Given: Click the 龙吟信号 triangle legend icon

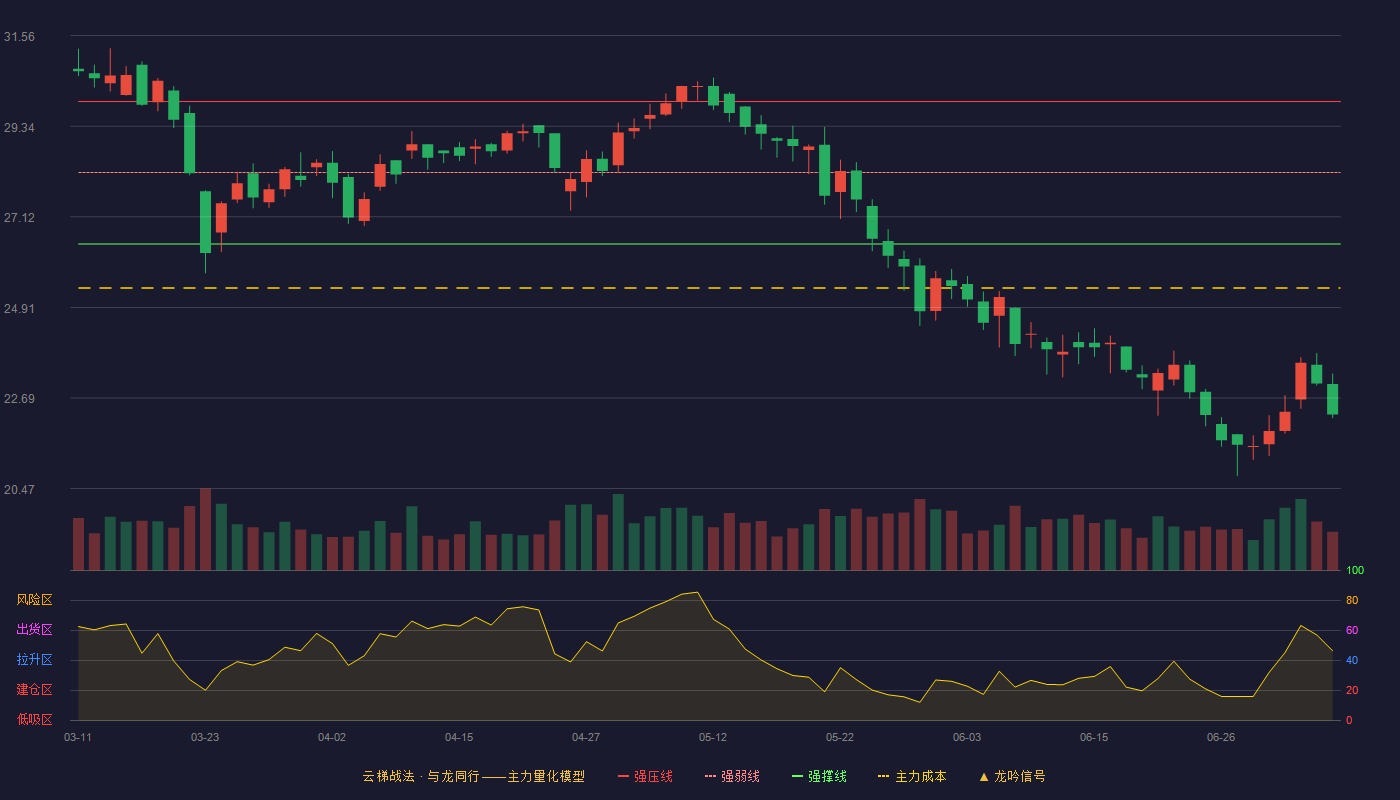Looking at the screenshot, I should pos(984,776).
